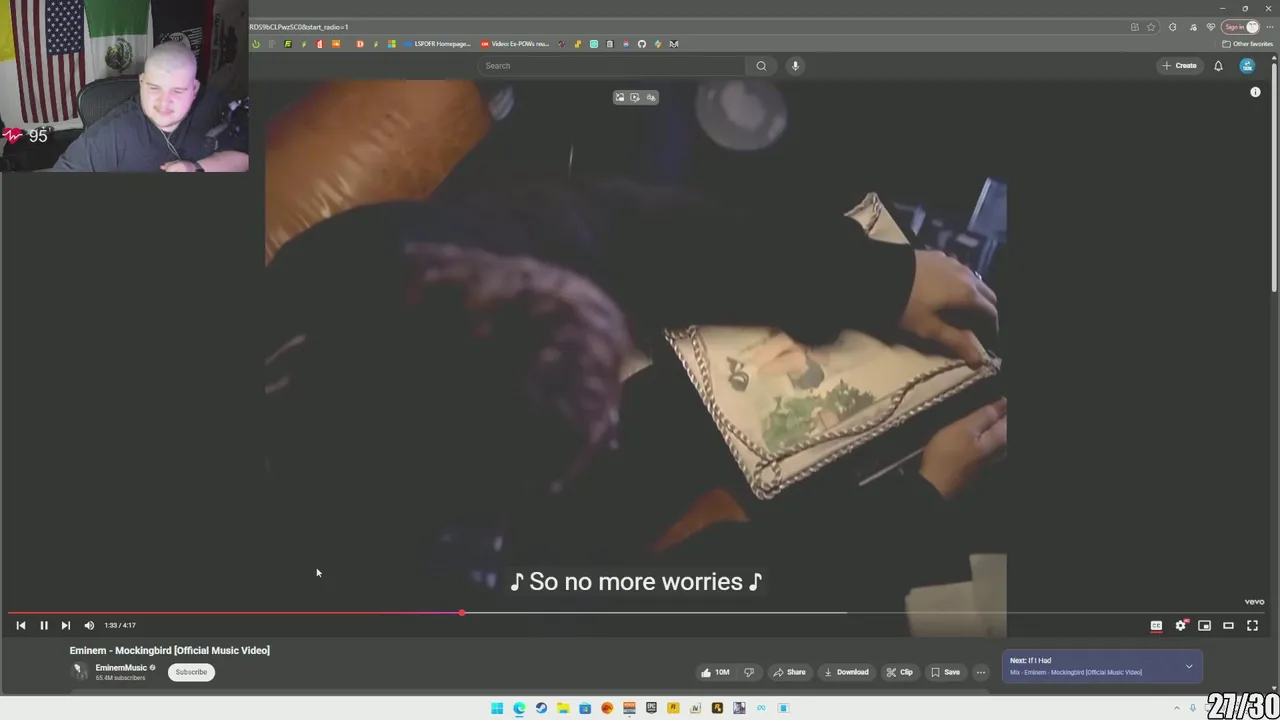1280x720 pixels.
Task: Expand the 'Next: If I Had' mix panel
Action: tap(1189, 666)
